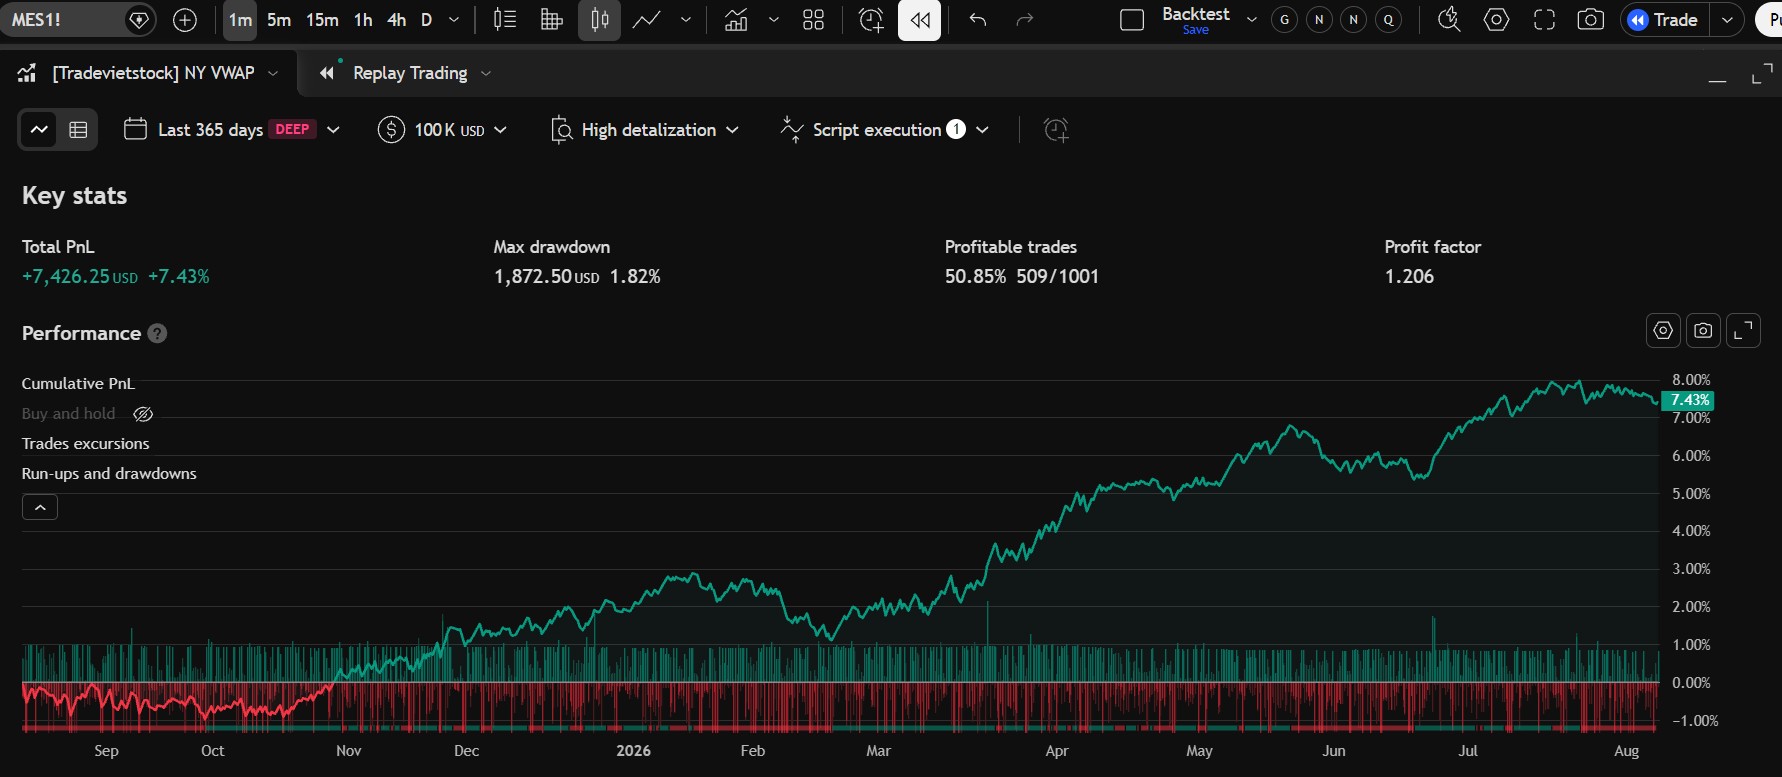Click the Profitable trades 50.85% value
1782x777 pixels.
tap(976, 276)
